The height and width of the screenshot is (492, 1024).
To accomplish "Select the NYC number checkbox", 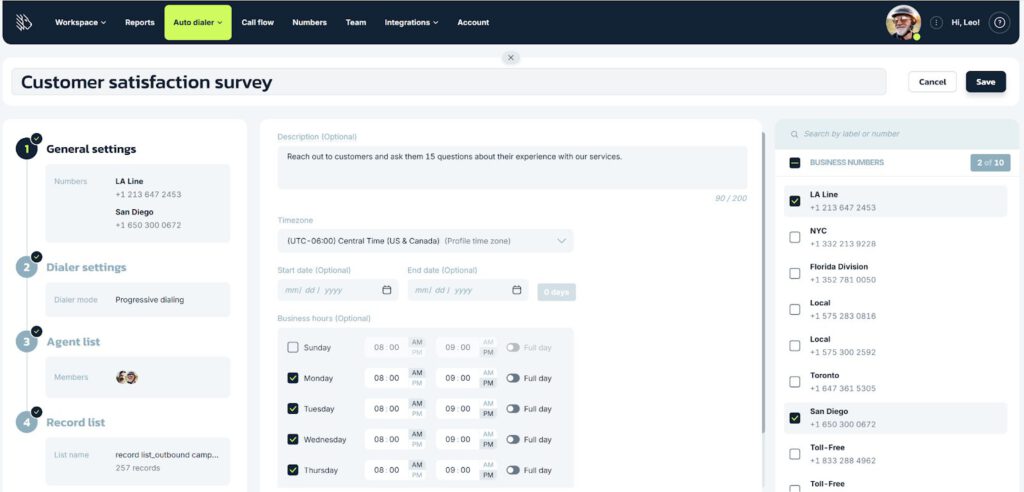I will point(795,237).
